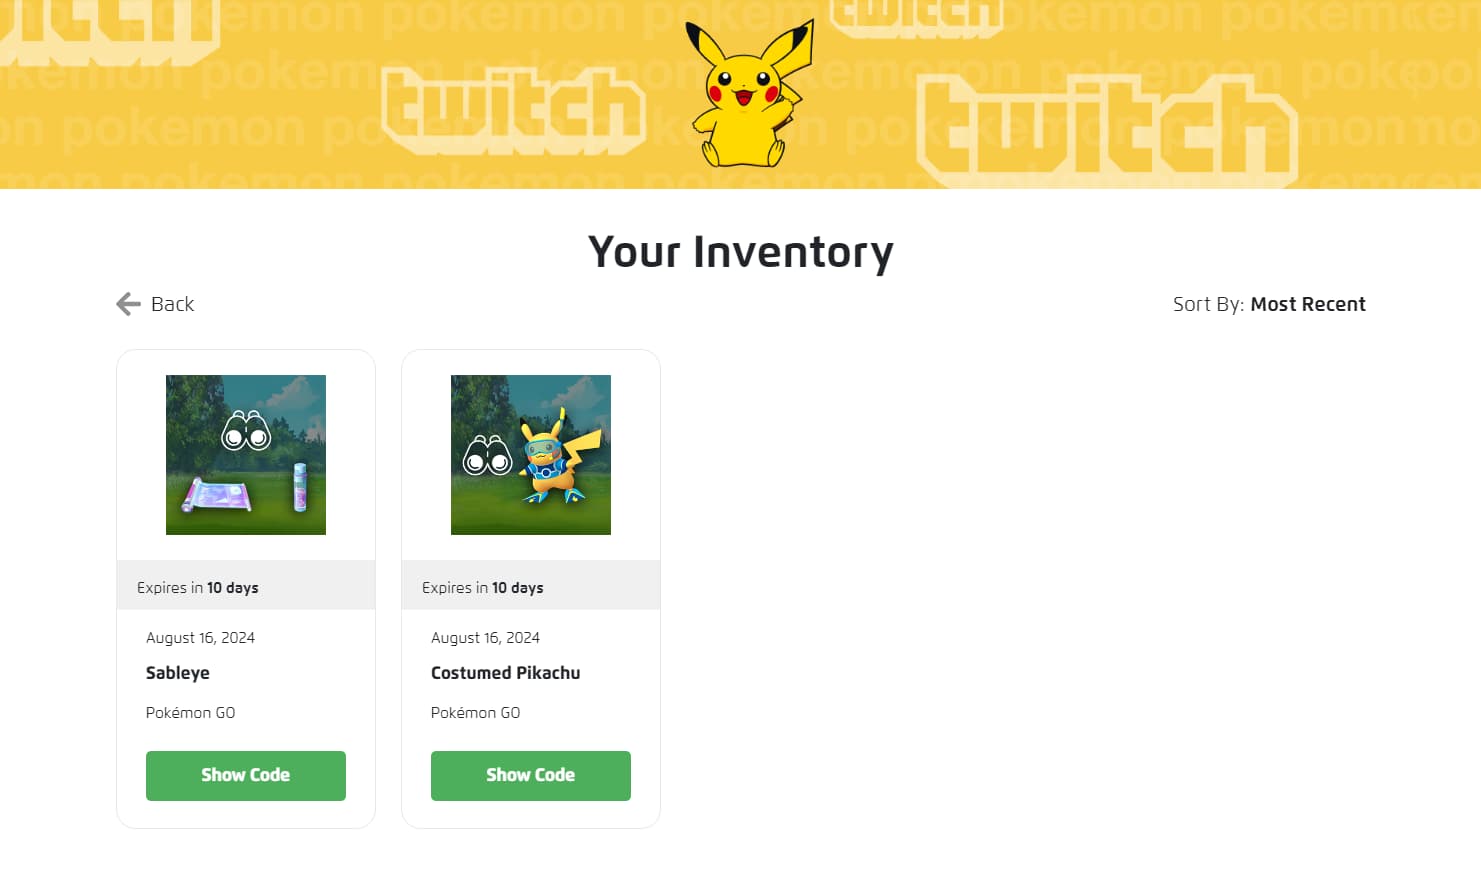
Task: Select the Costumed Pikachu reward title
Action: (505, 673)
